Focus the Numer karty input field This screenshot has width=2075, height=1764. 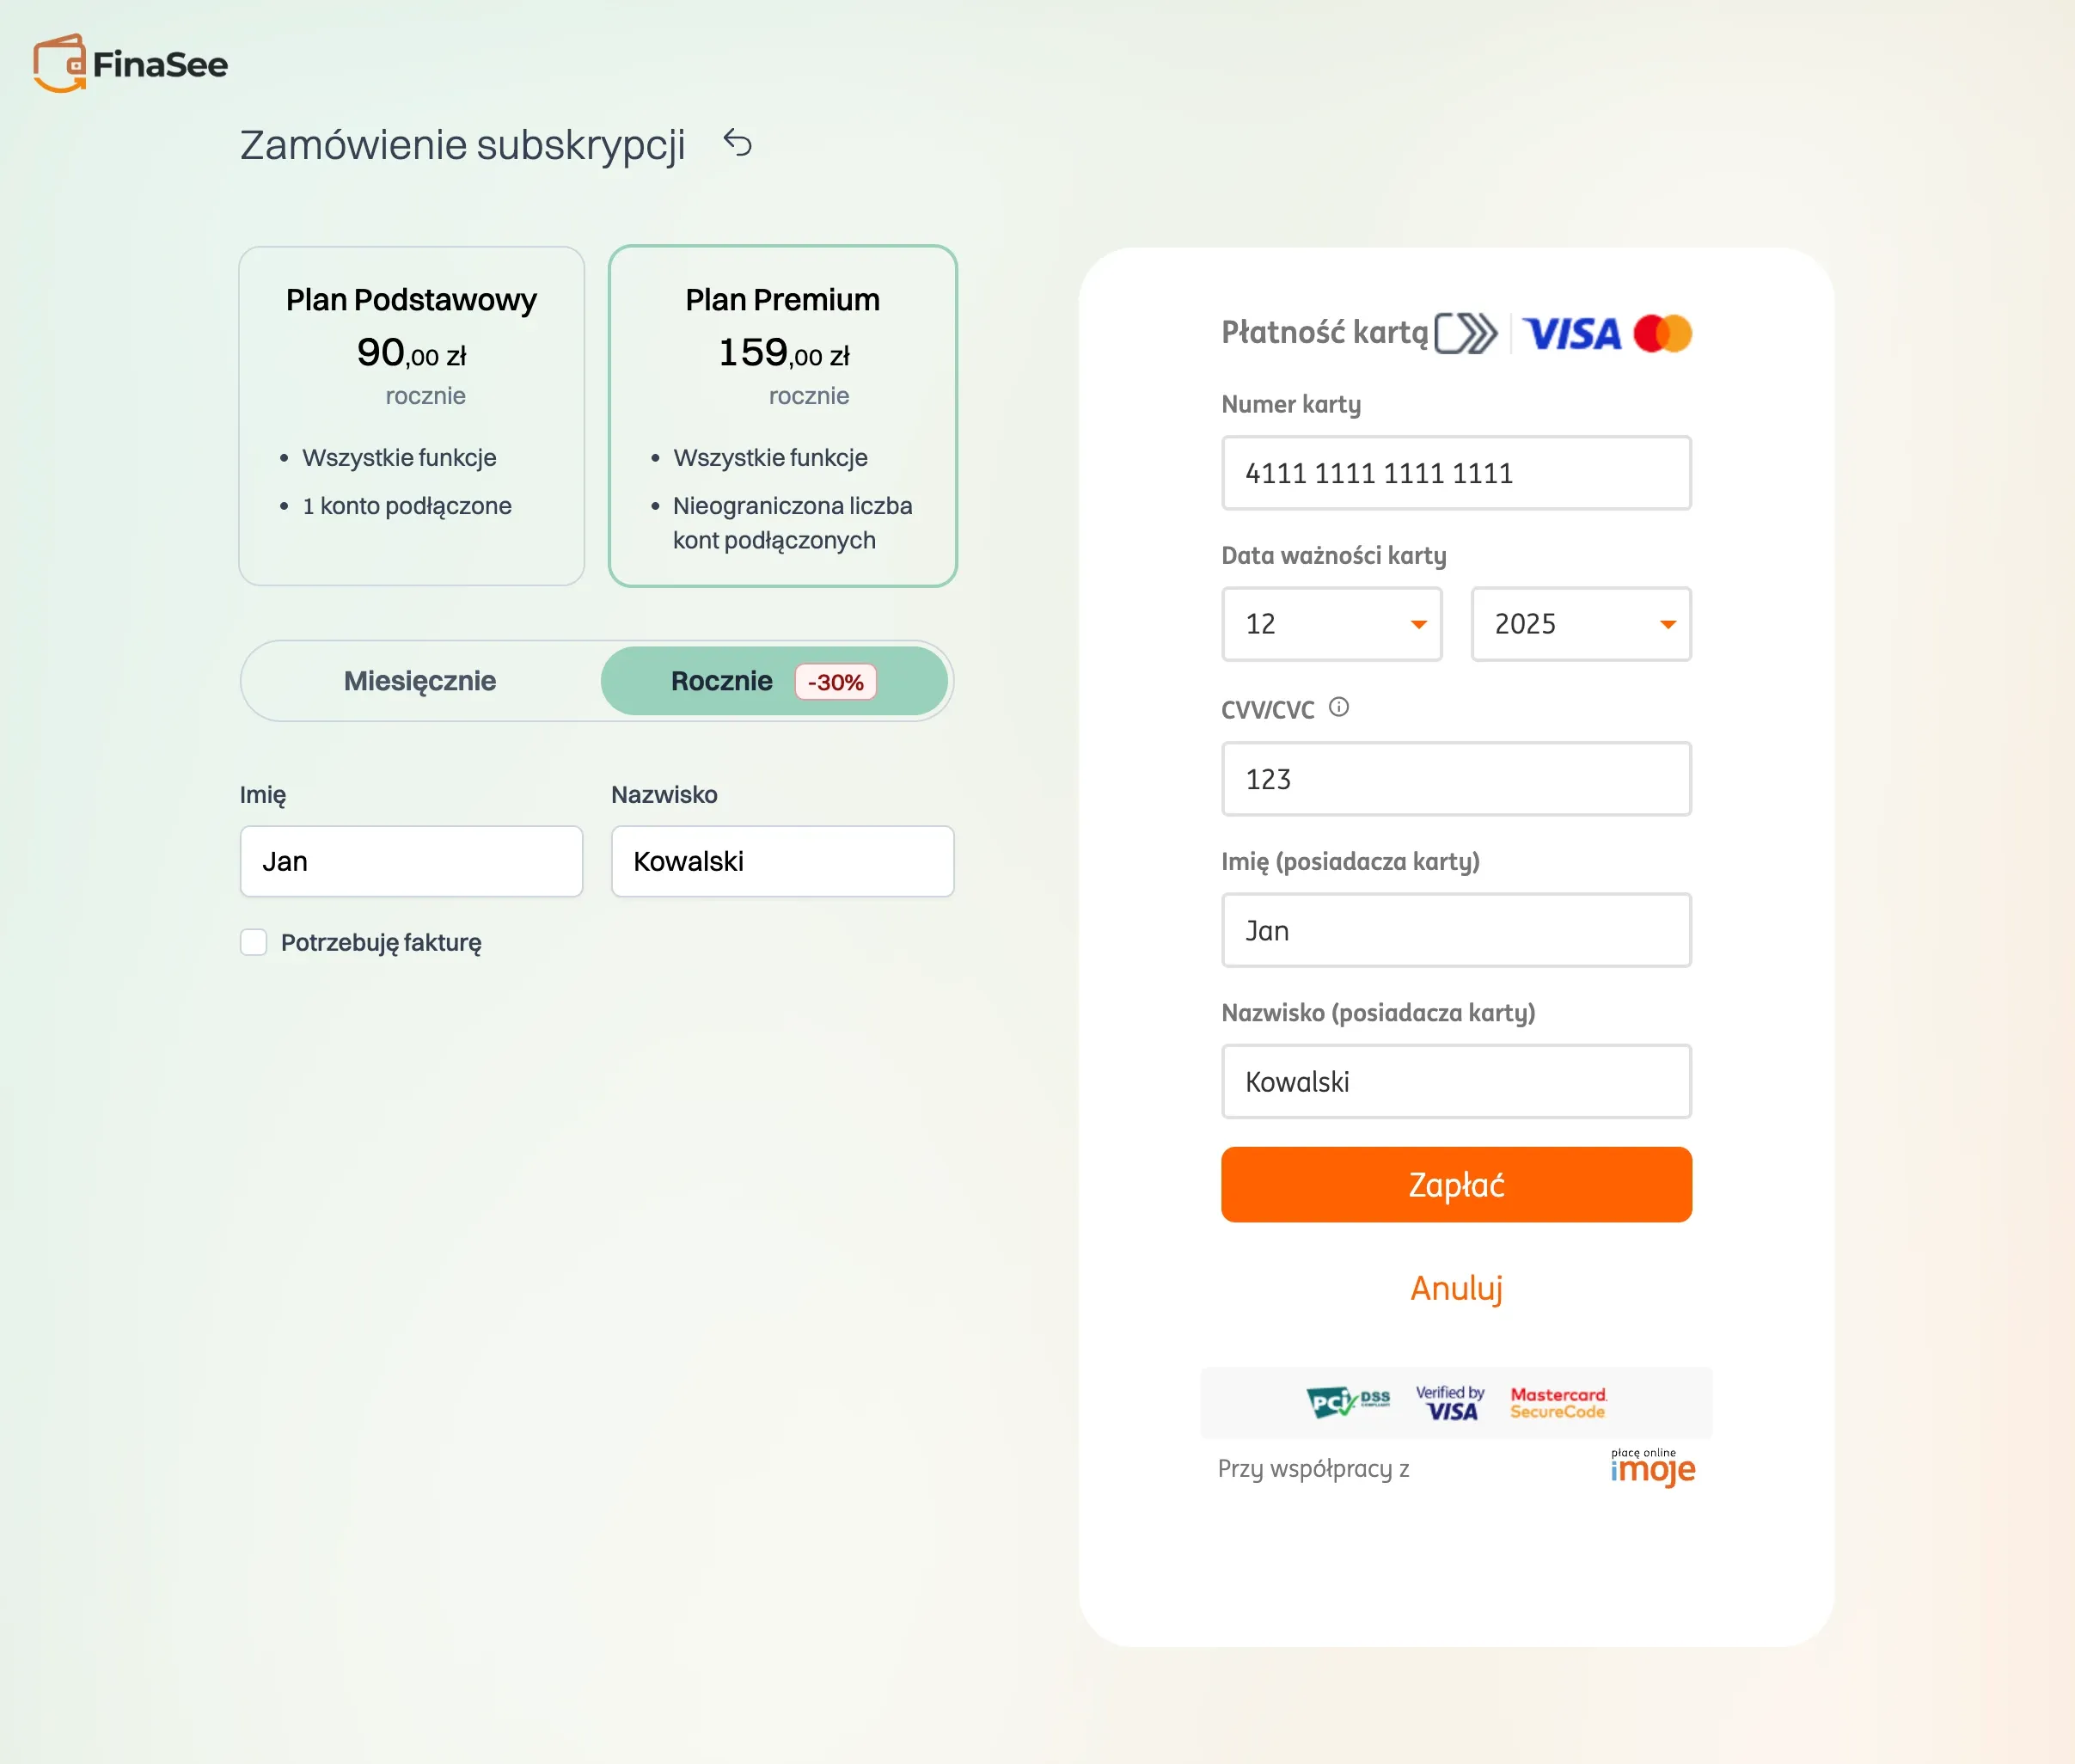coord(1456,473)
